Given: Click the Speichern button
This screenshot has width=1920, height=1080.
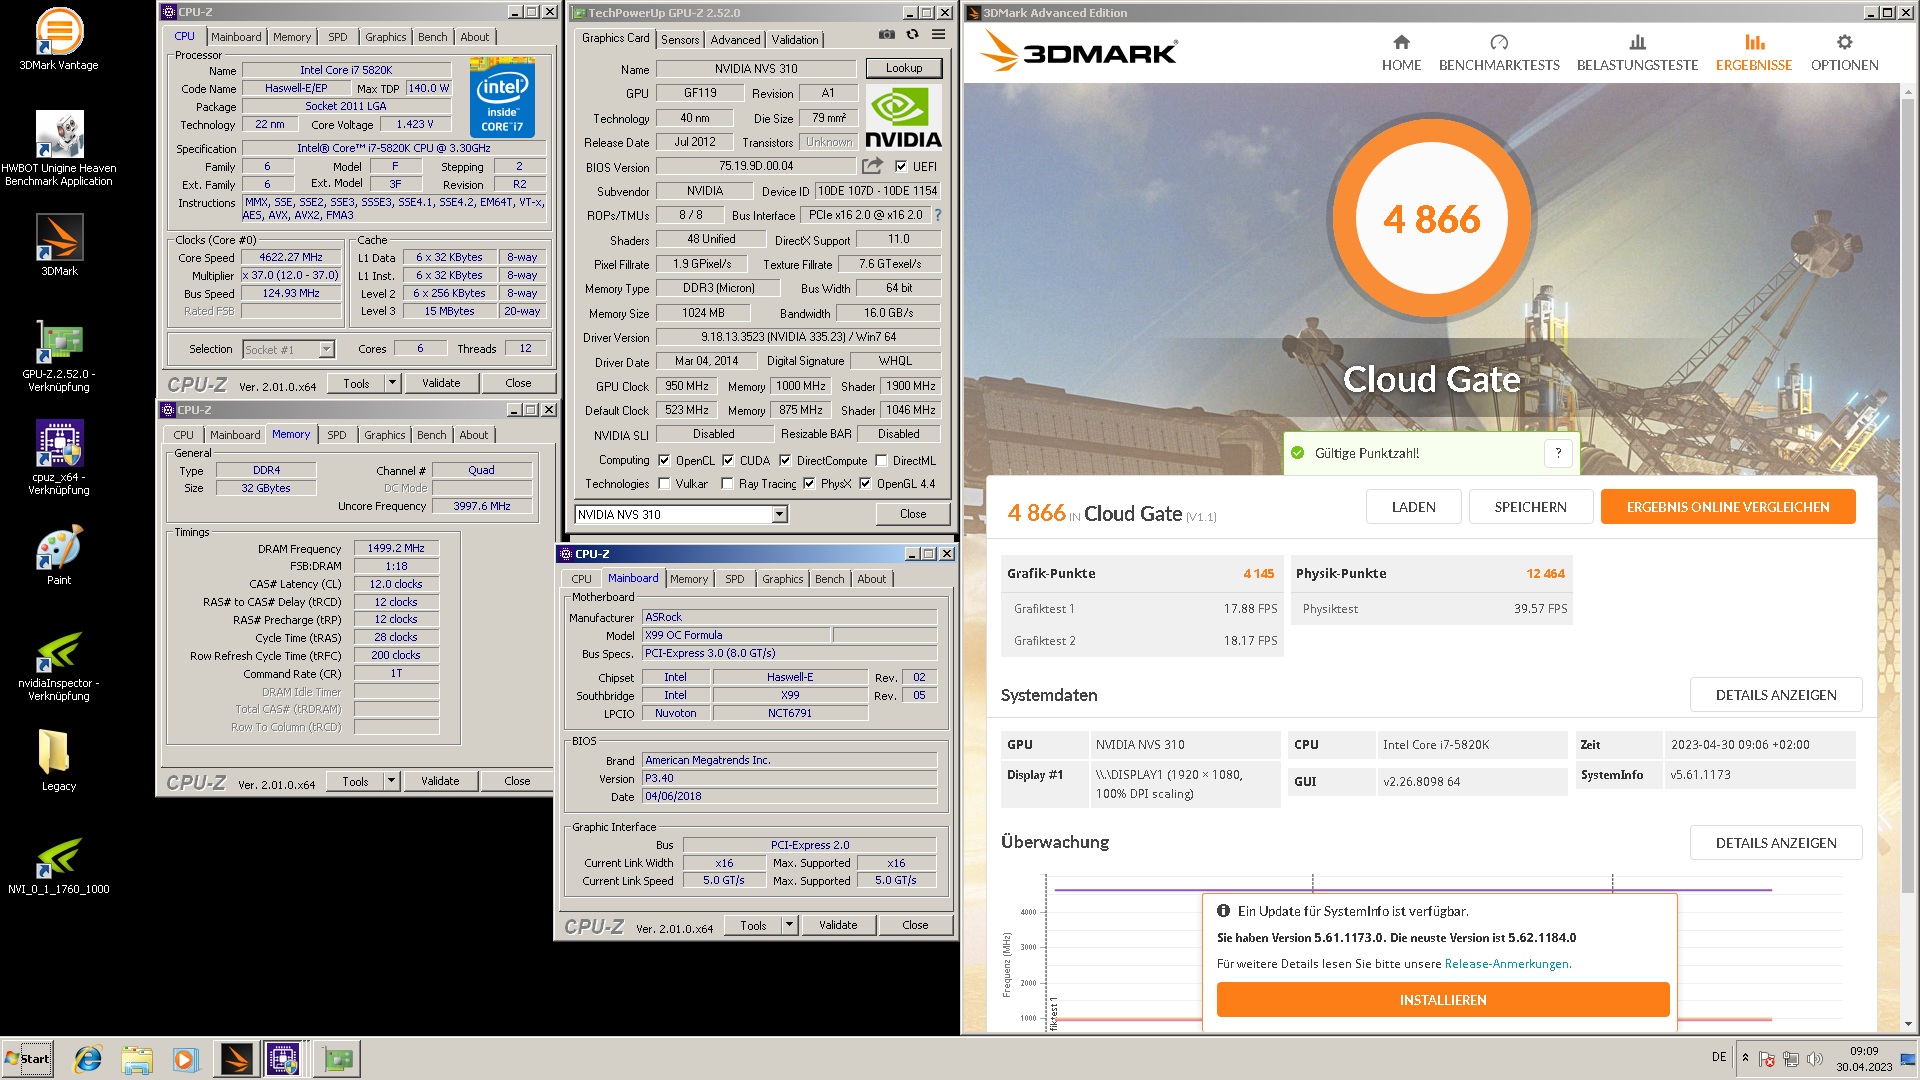Looking at the screenshot, I should point(1530,507).
